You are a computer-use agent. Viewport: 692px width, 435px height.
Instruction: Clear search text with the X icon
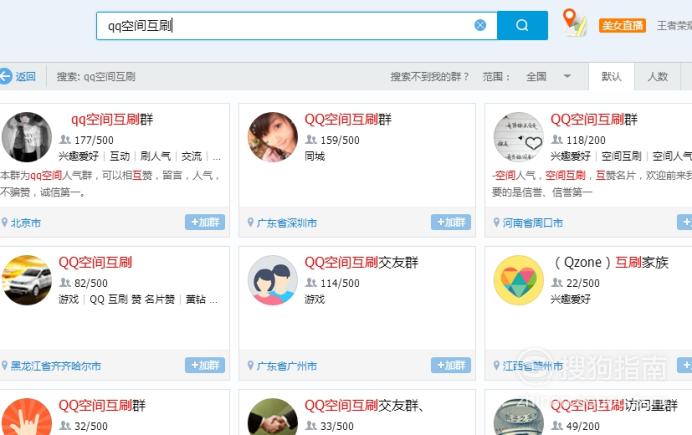[480, 25]
